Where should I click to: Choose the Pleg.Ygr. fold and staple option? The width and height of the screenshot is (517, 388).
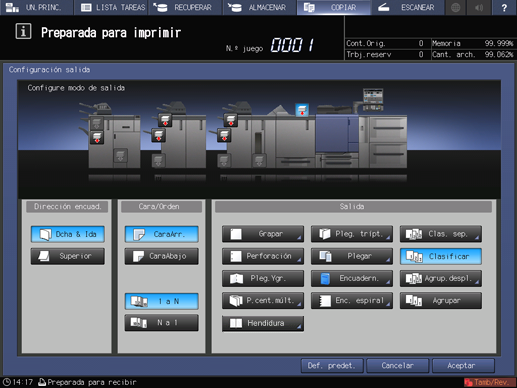pyautogui.click(x=263, y=278)
